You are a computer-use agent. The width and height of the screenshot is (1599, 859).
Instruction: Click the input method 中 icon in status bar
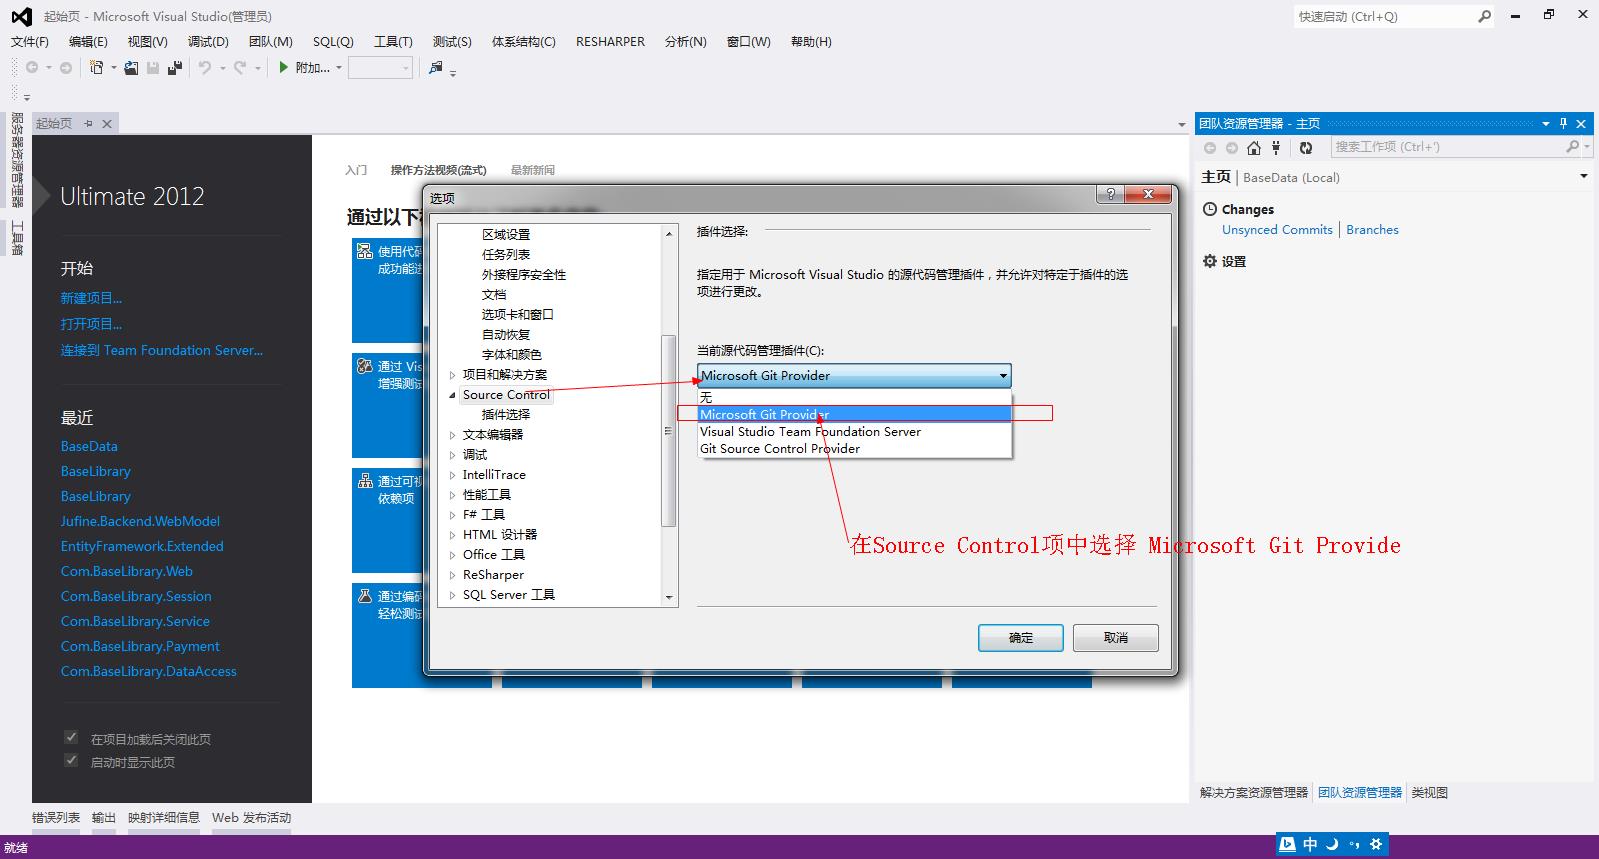[1310, 844]
